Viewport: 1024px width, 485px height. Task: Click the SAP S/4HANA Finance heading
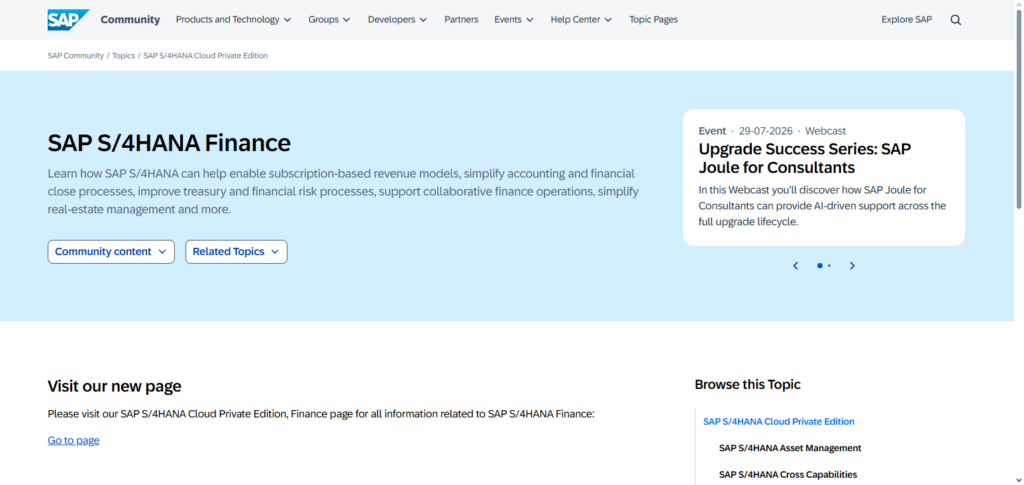(169, 143)
